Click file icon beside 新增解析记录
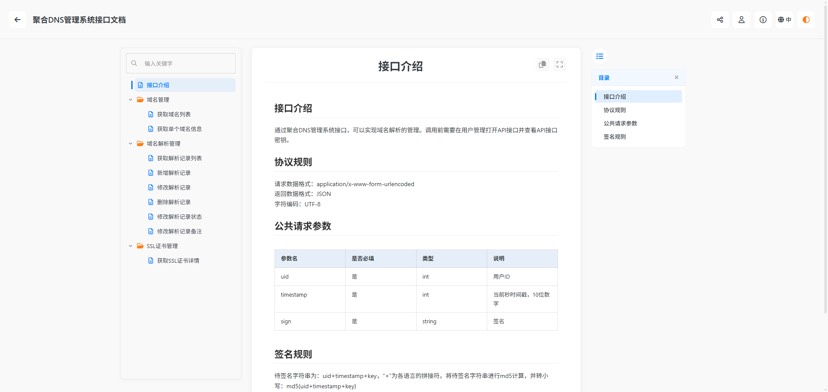The image size is (828, 392). tap(150, 173)
